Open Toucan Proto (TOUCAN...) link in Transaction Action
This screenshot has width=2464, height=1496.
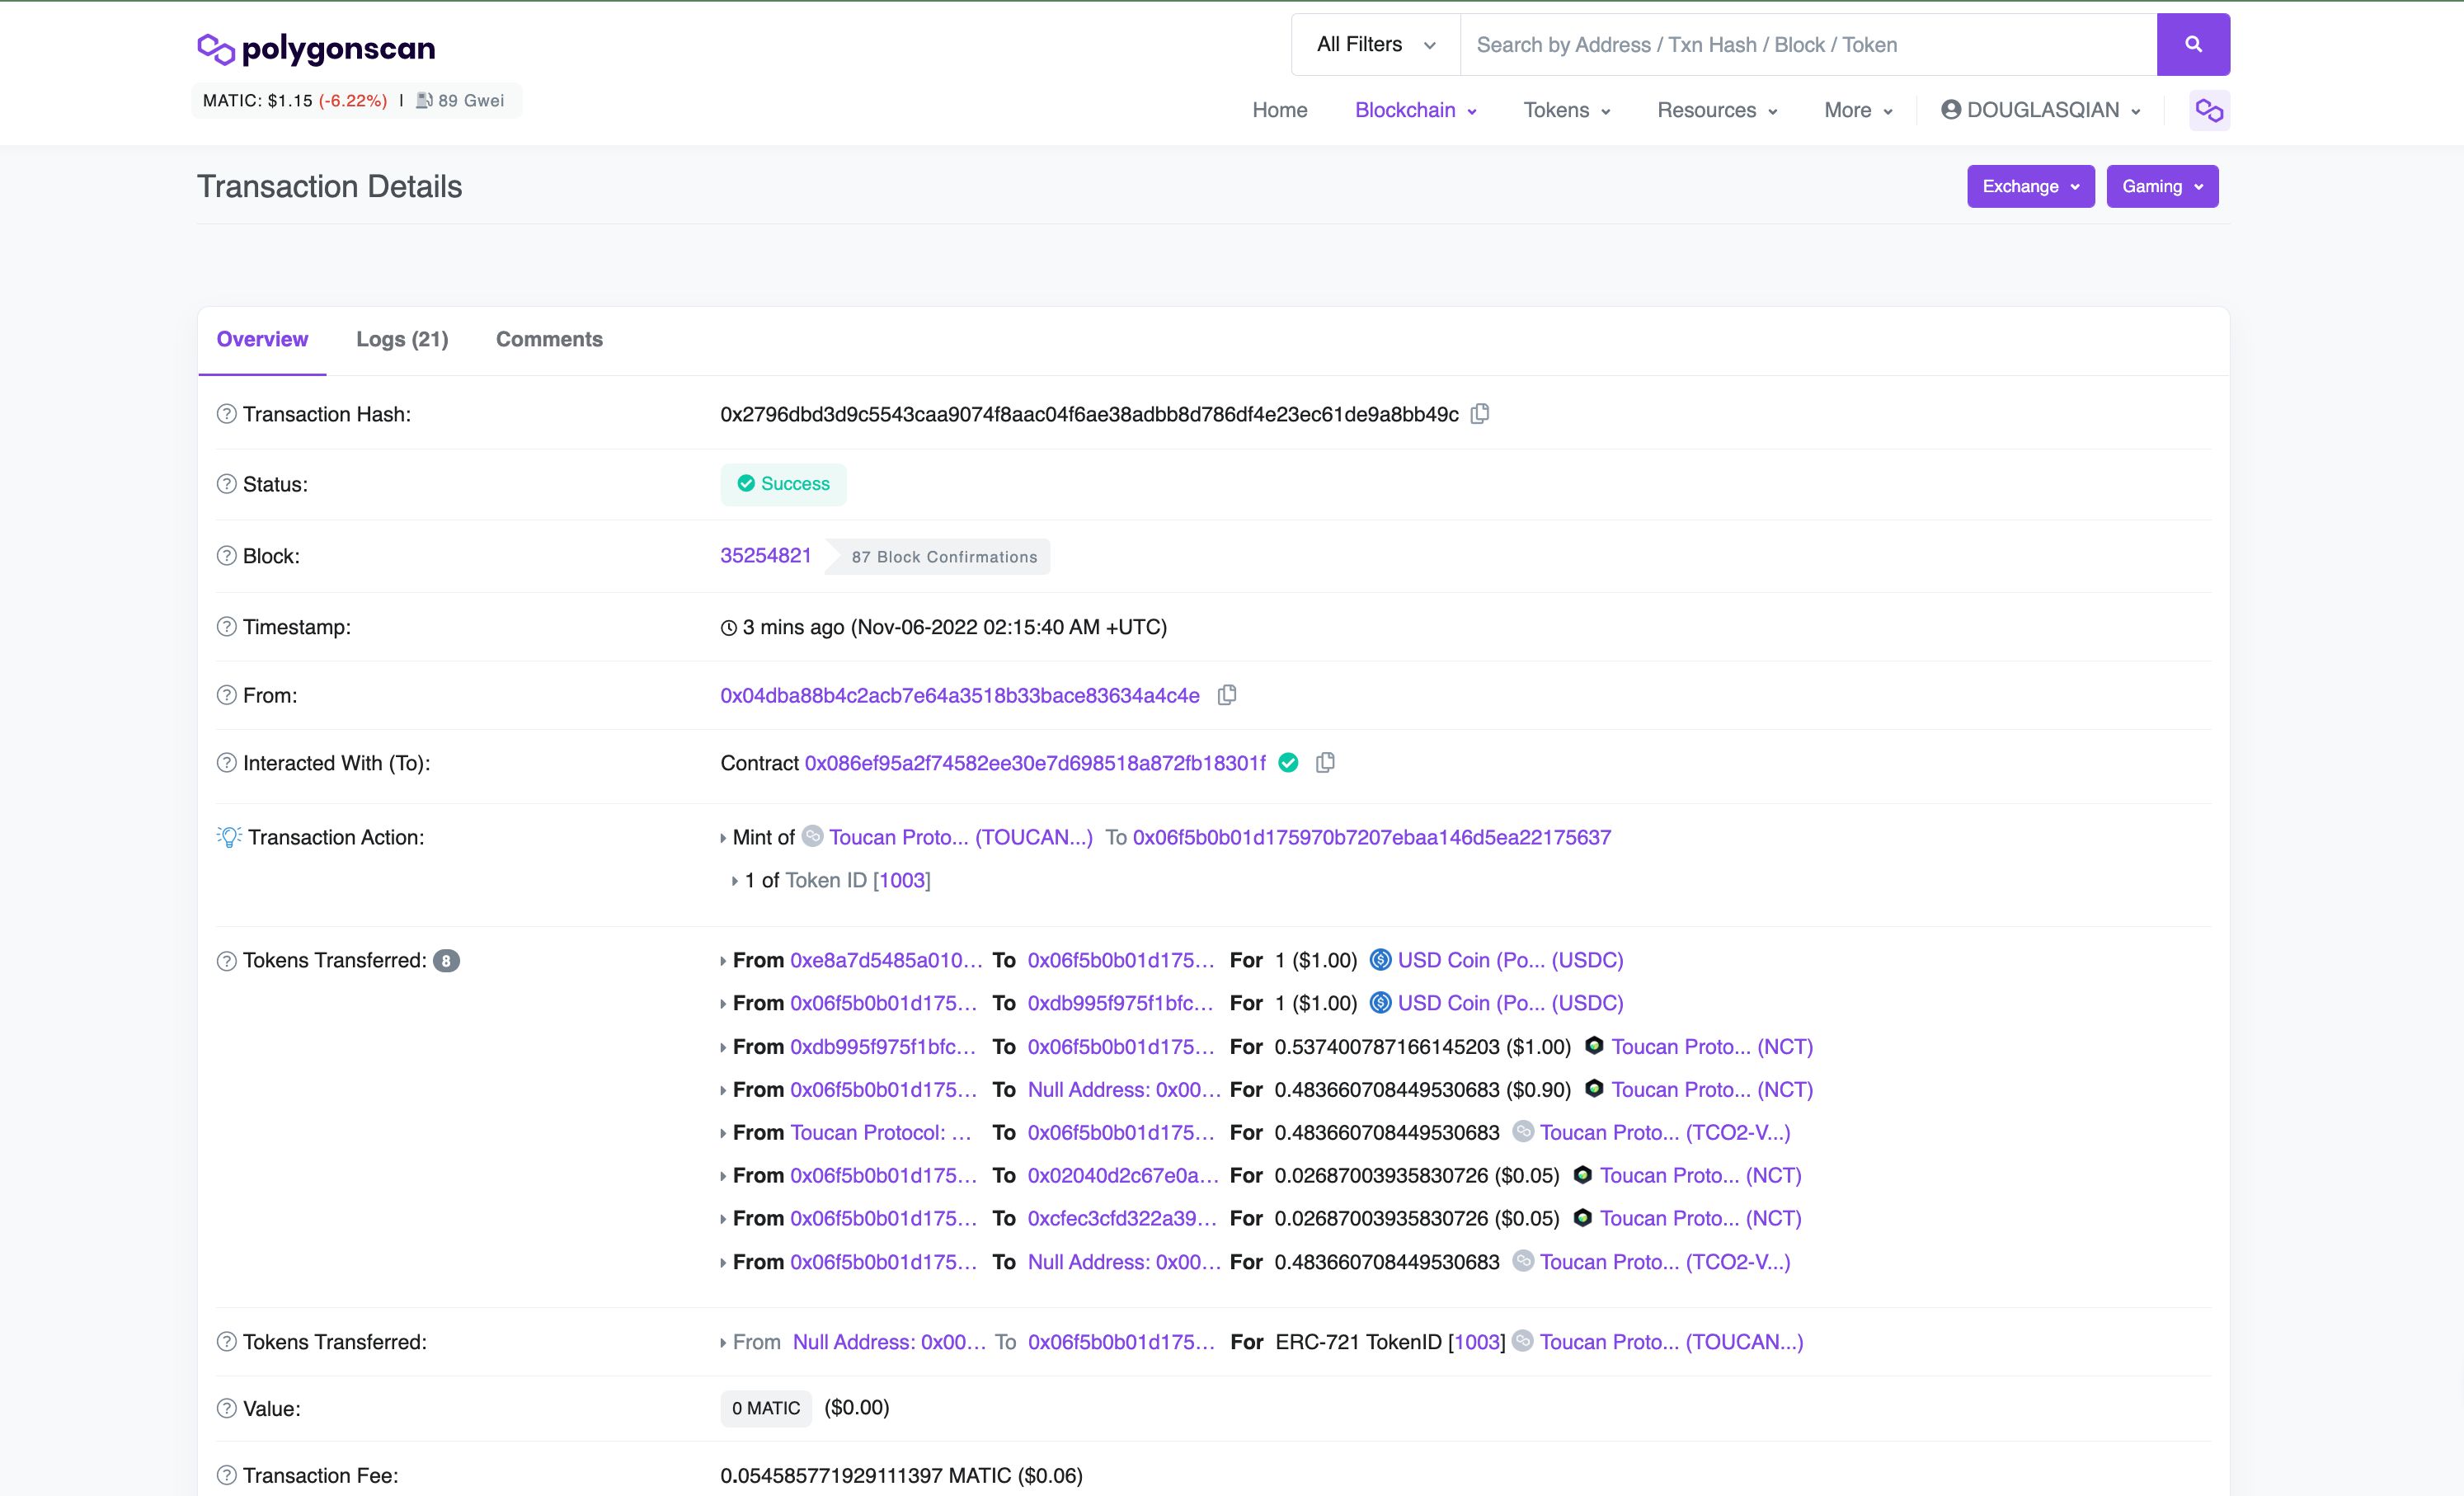(961, 837)
